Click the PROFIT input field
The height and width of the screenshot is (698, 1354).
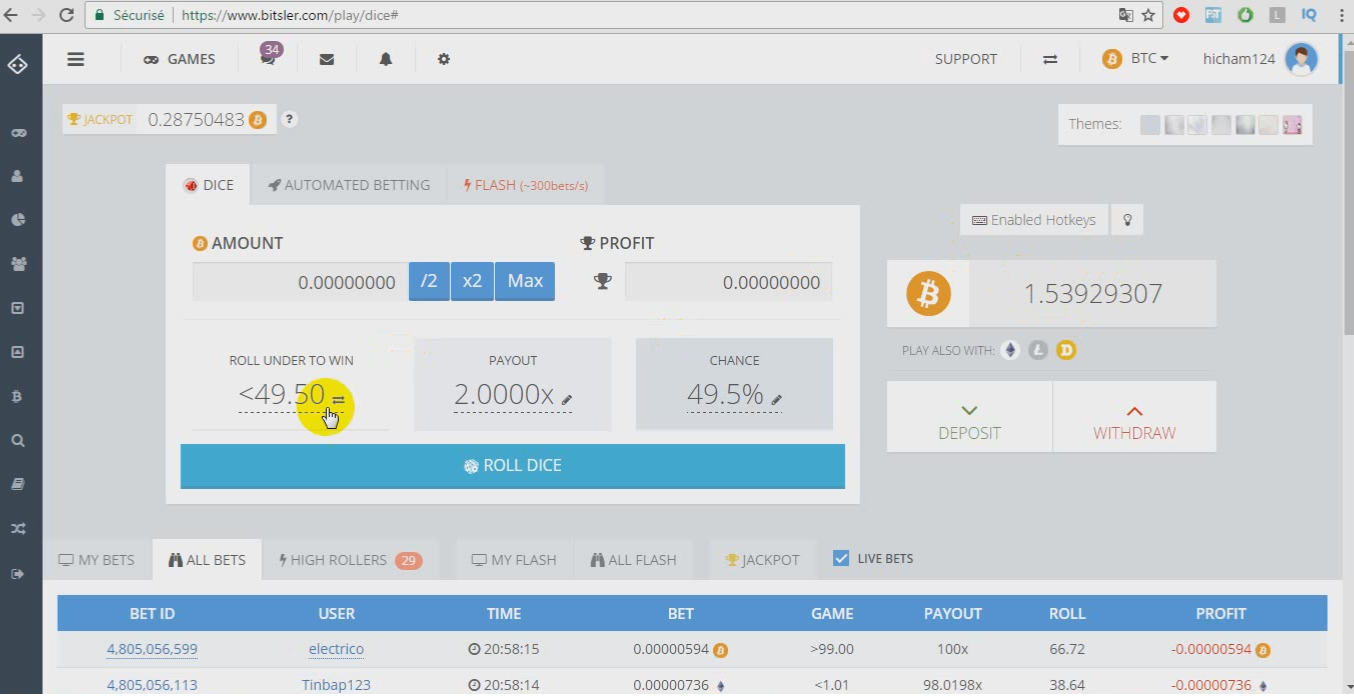(728, 282)
